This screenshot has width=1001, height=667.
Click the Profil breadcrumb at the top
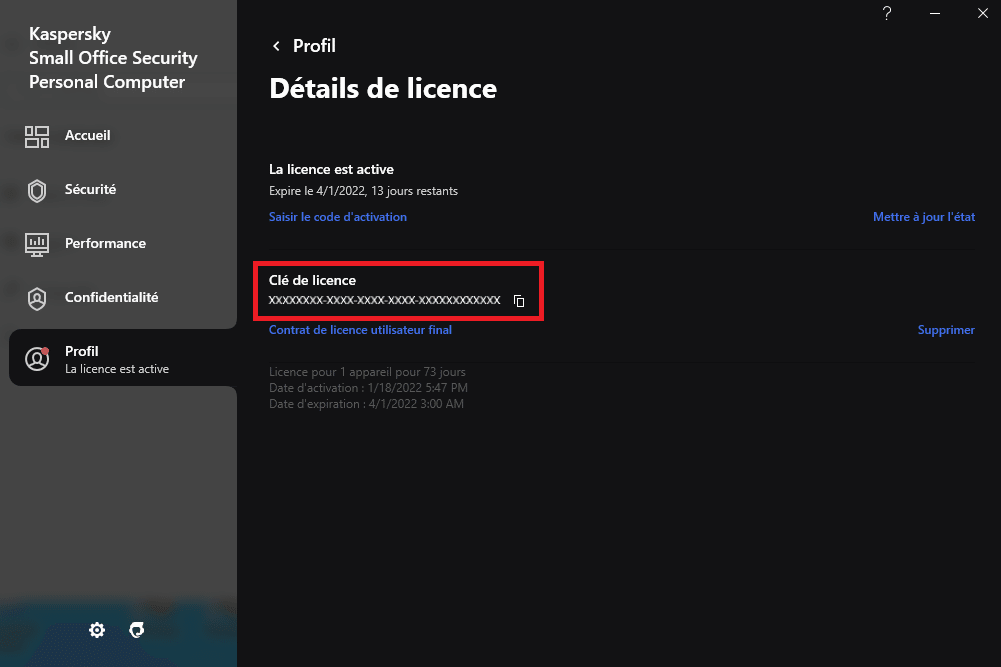click(x=314, y=46)
